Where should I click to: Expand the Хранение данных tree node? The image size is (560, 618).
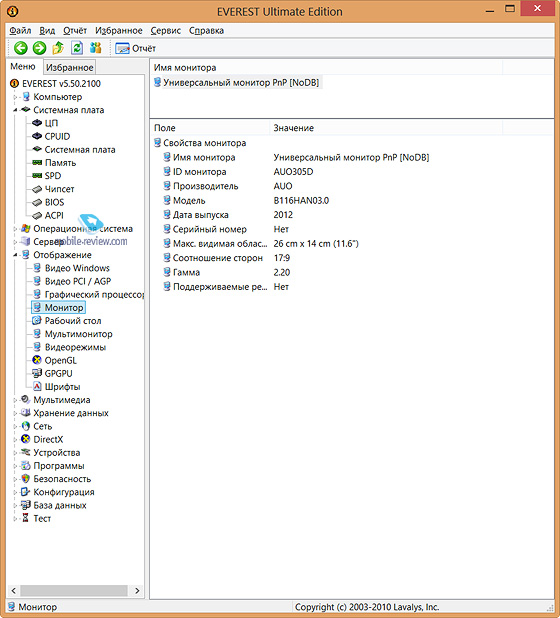(x=15, y=413)
